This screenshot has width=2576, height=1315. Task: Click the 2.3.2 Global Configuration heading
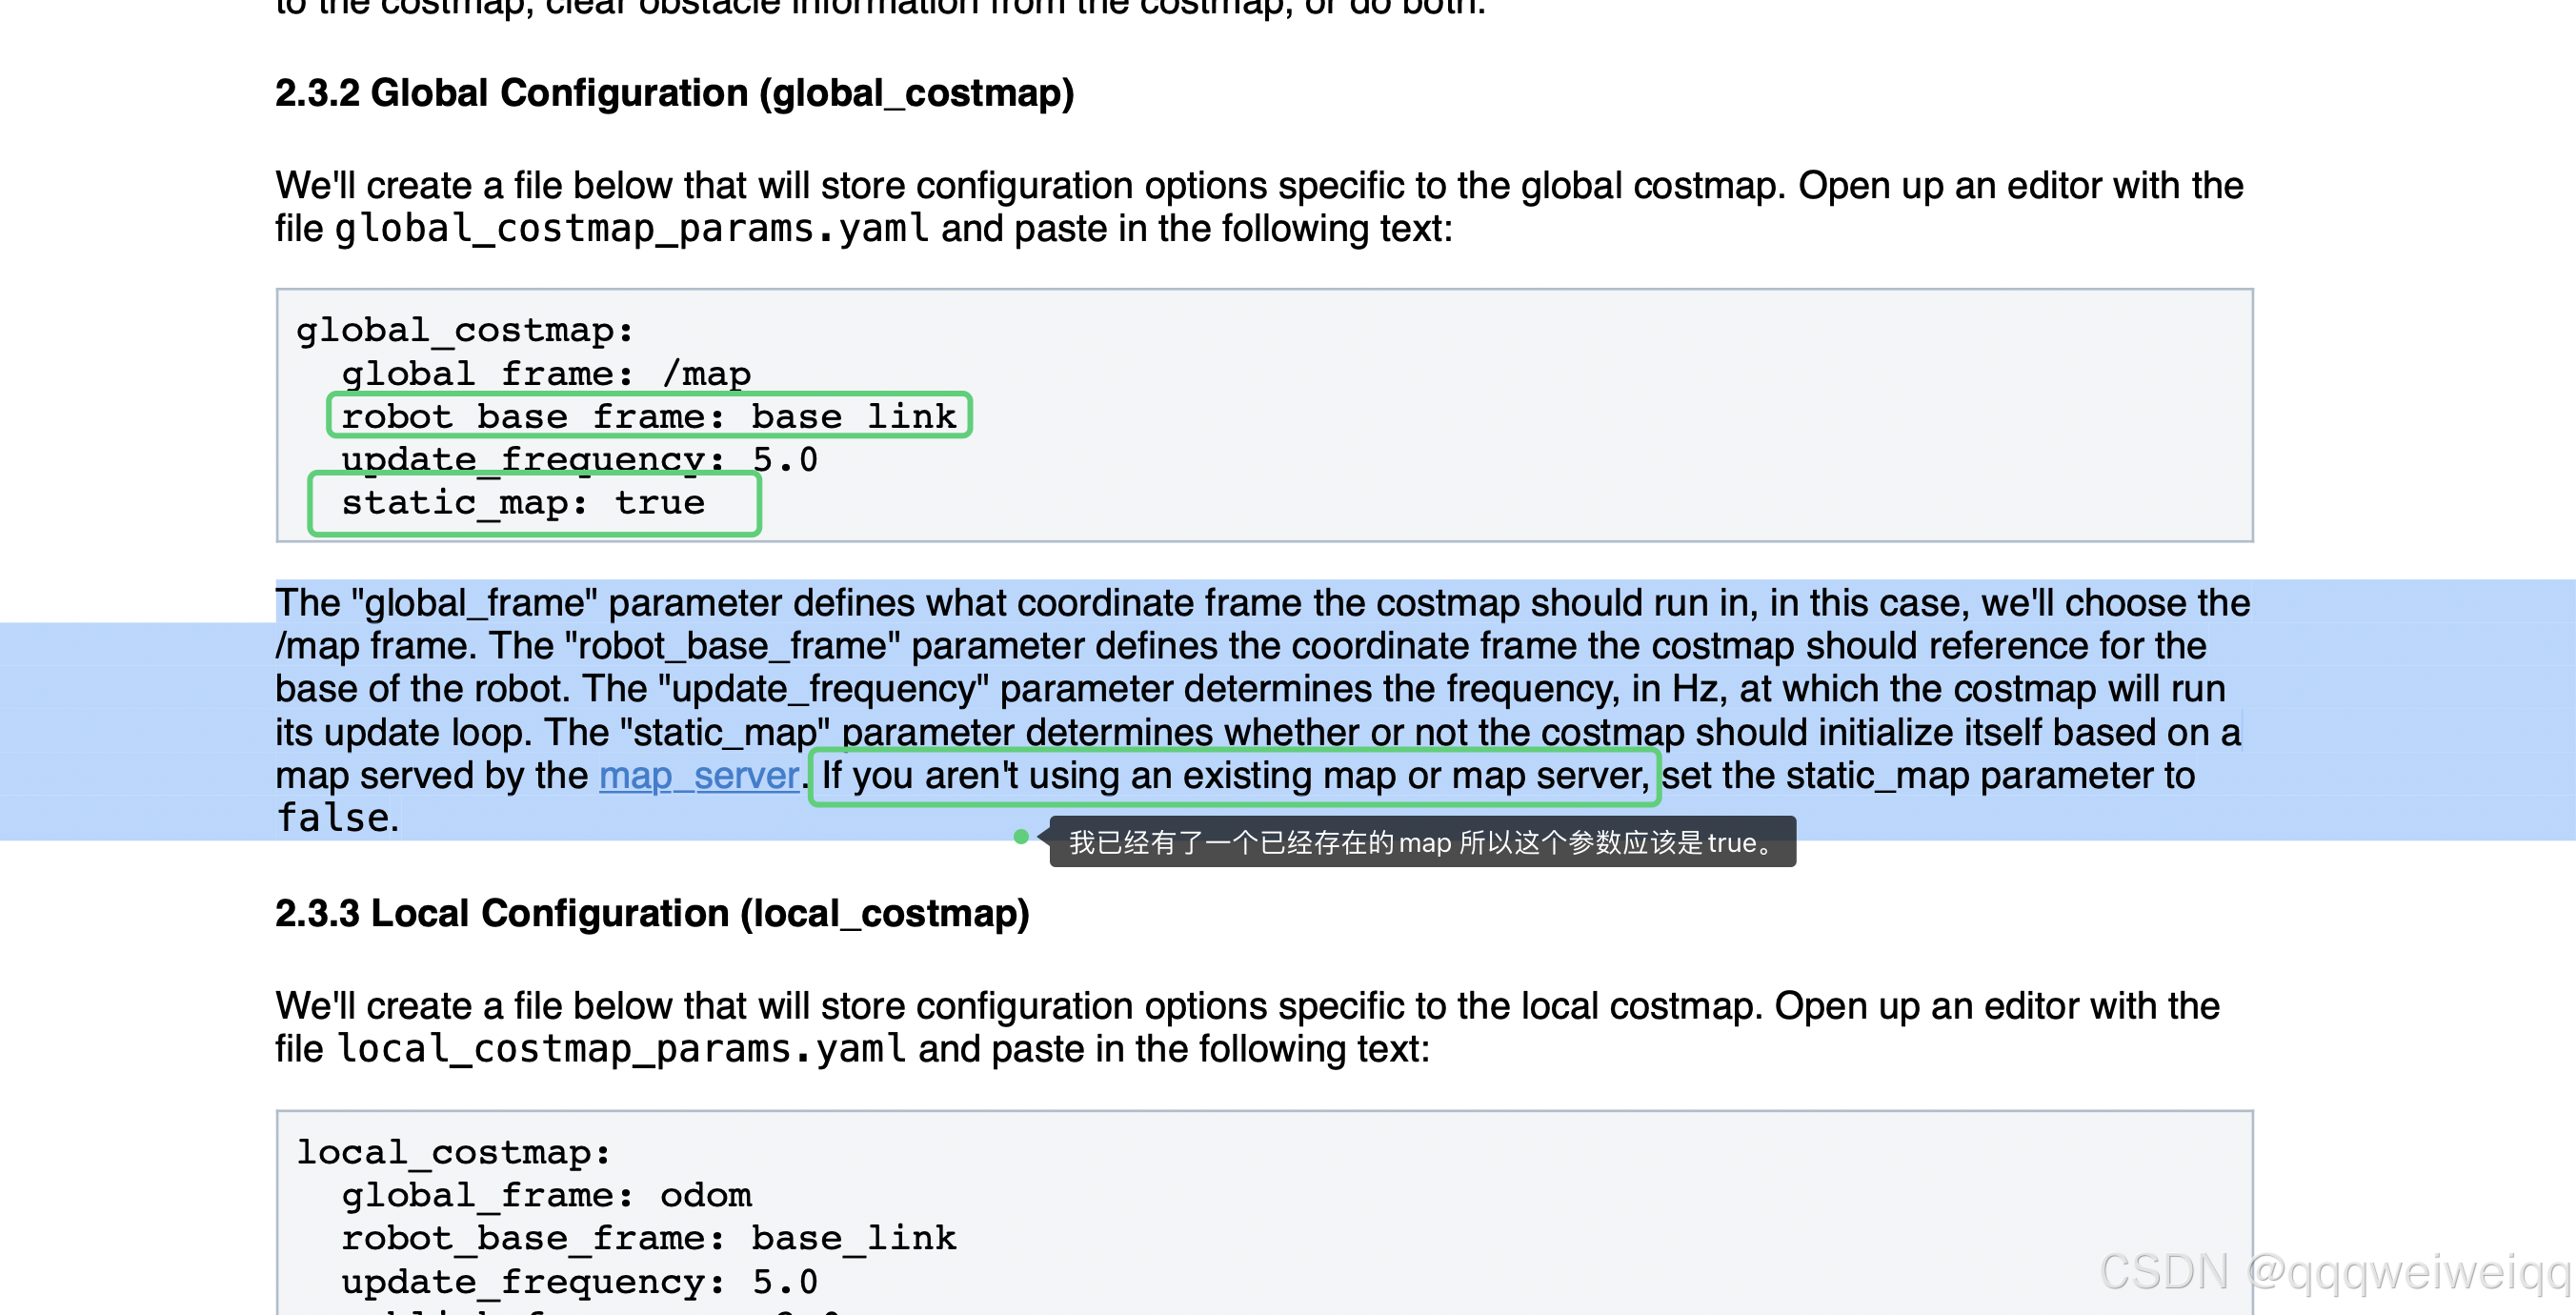click(674, 93)
